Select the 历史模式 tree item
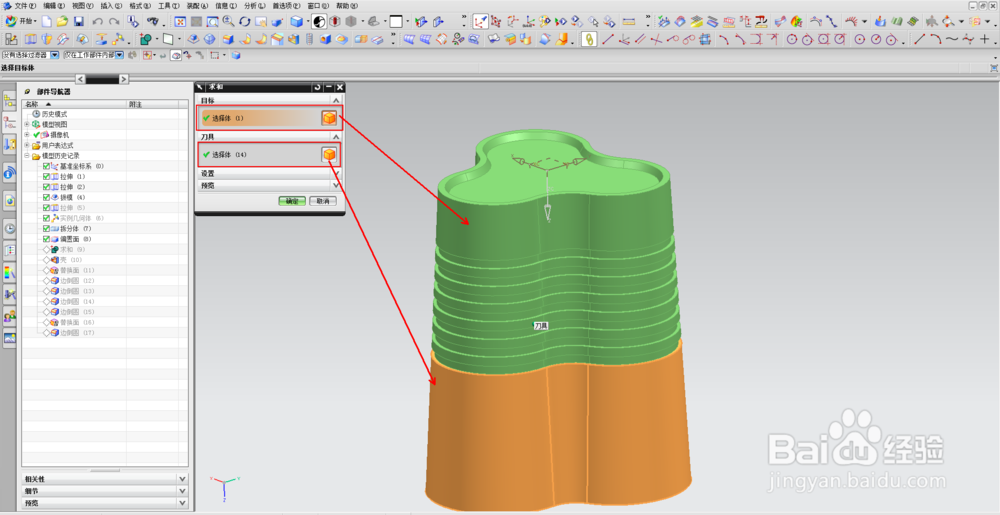 pyautogui.click(x=54, y=114)
